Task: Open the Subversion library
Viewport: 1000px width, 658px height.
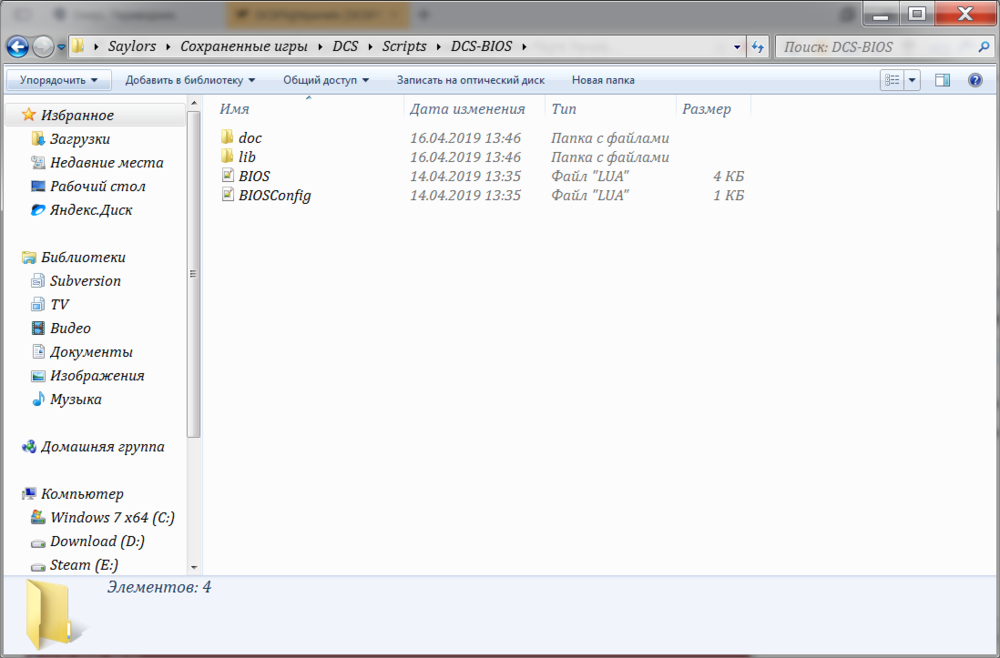Action: (x=85, y=281)
